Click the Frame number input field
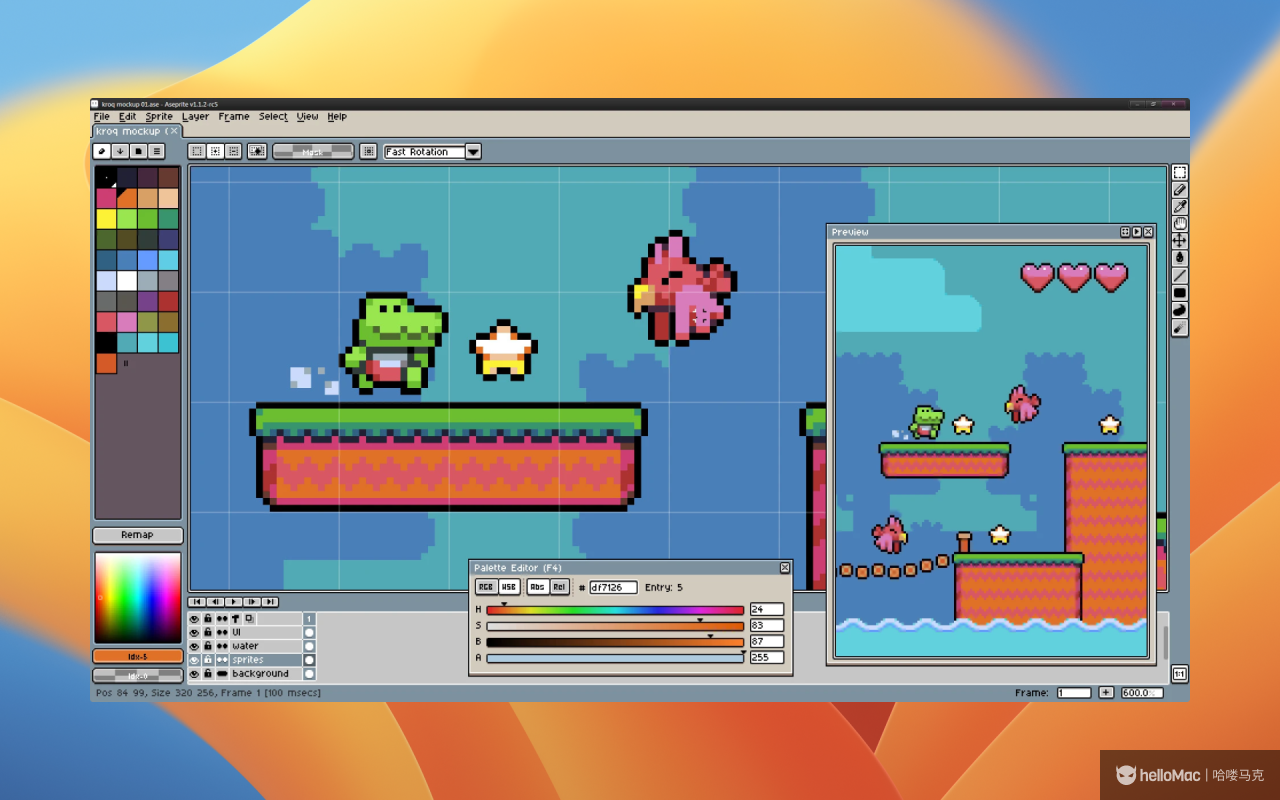The height and width of the screenshot is (800, 1280). click(1074, 692)
